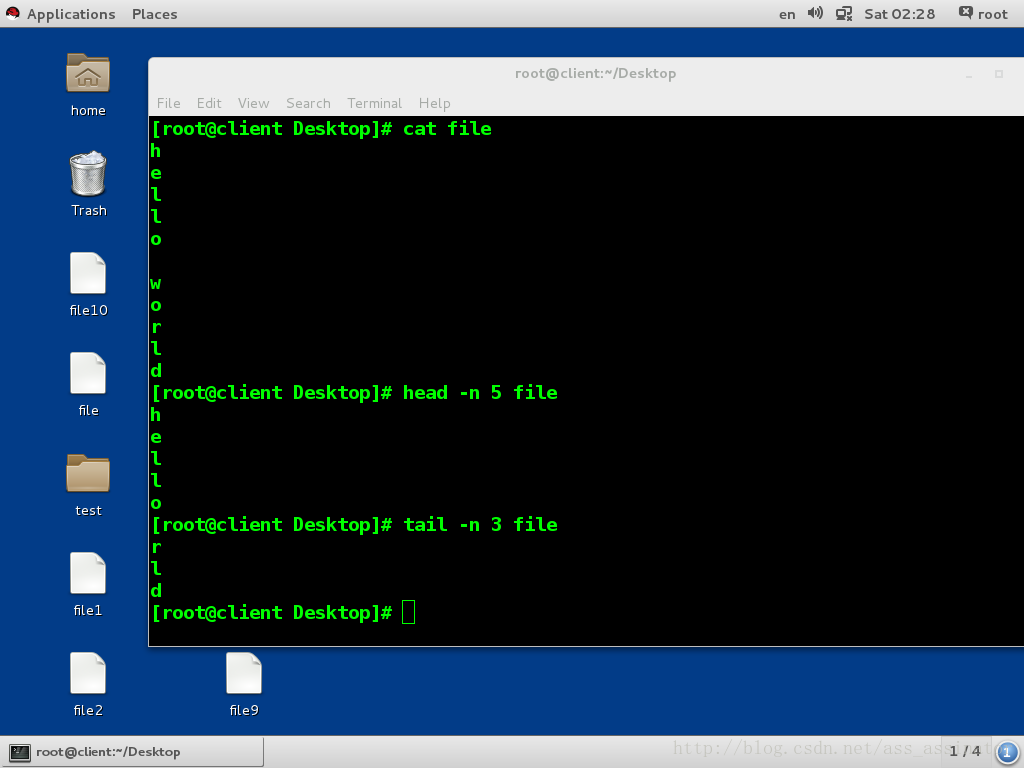Image resolution: width=1024 pixels, height=768 pixels.
Task: Open the volume speaker icon
Action: pos(815,14)
